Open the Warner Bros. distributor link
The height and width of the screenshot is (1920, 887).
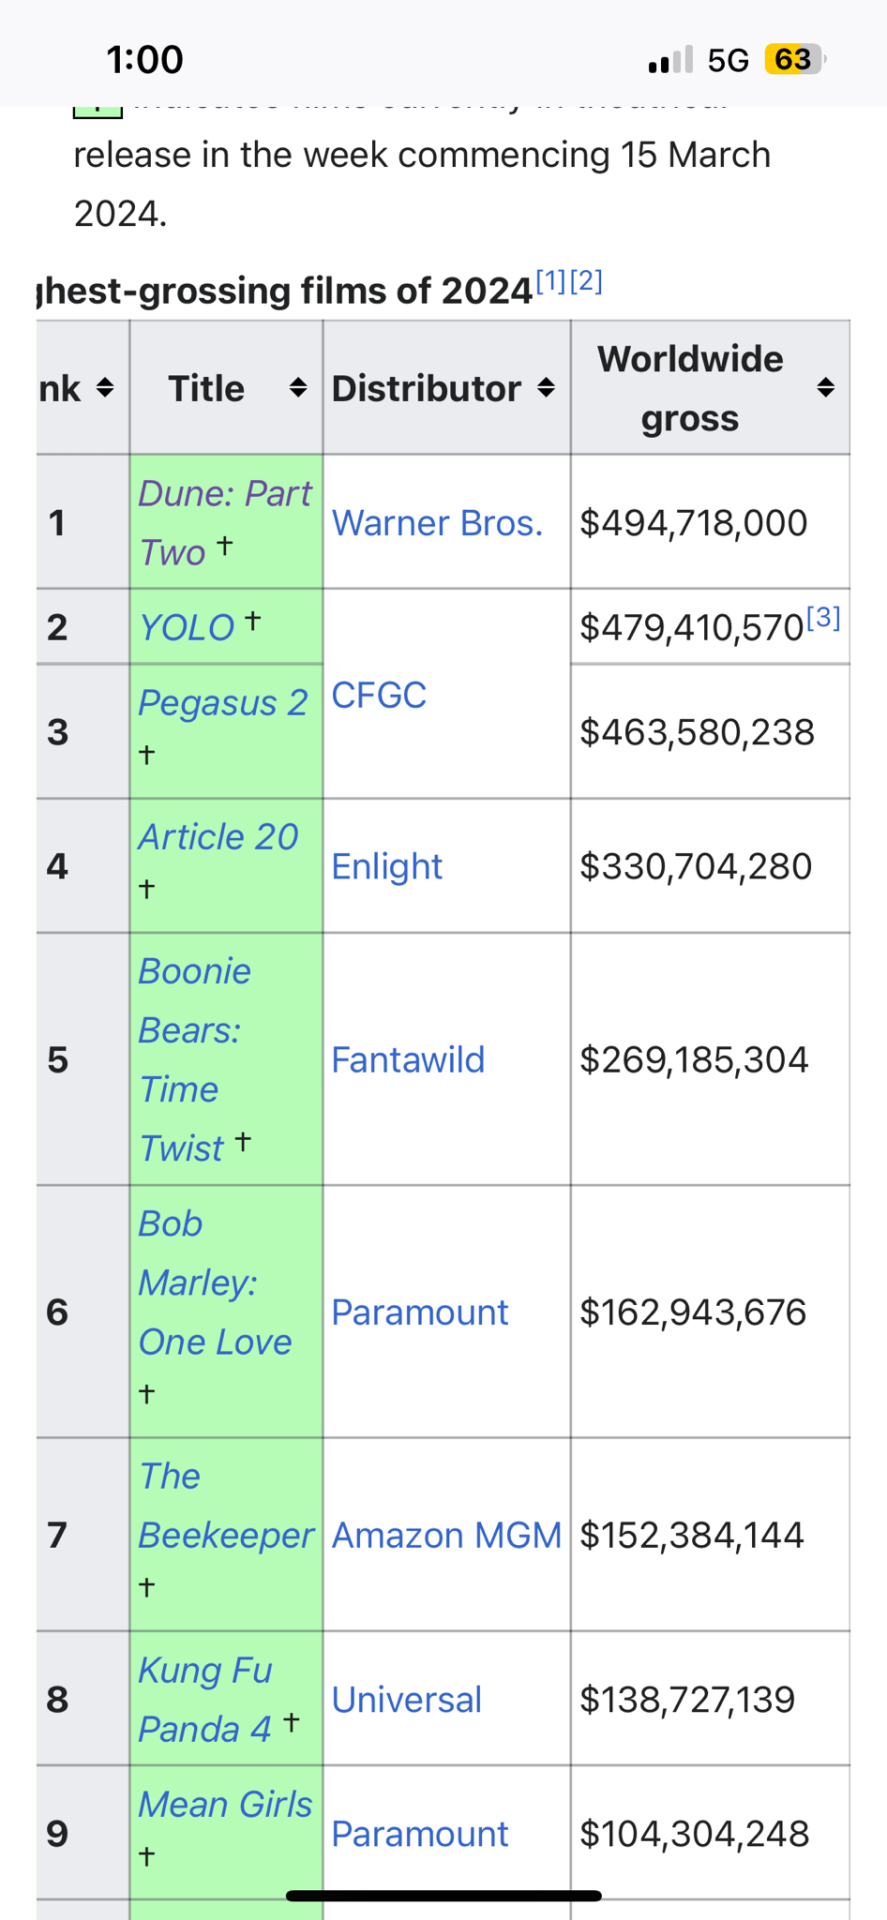click(437, 523)
